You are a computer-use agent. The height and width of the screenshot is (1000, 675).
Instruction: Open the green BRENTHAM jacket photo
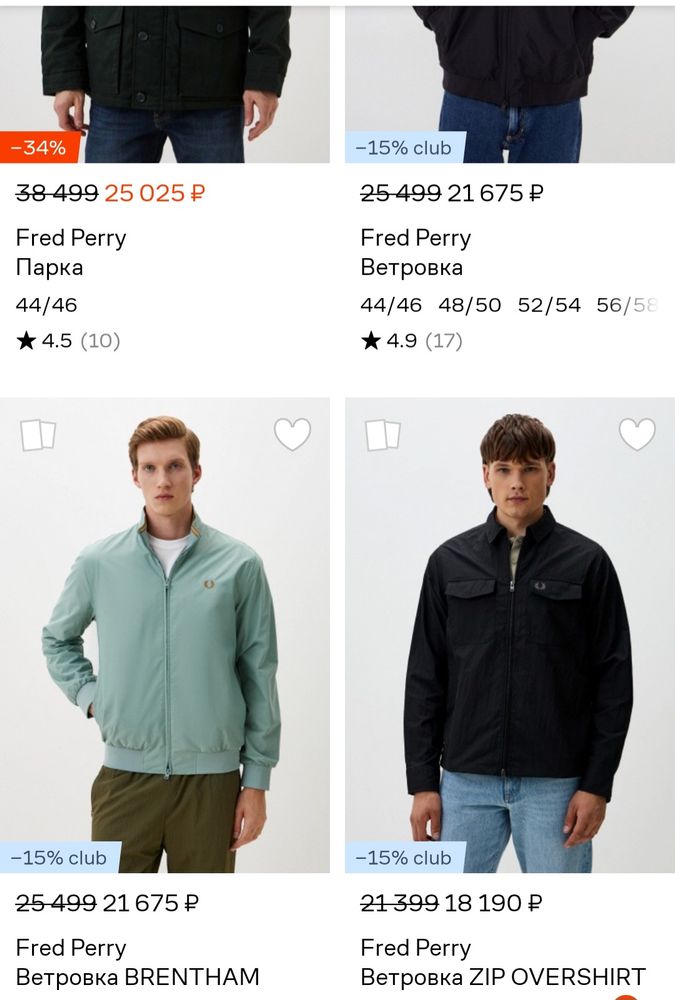coord(165,640)
